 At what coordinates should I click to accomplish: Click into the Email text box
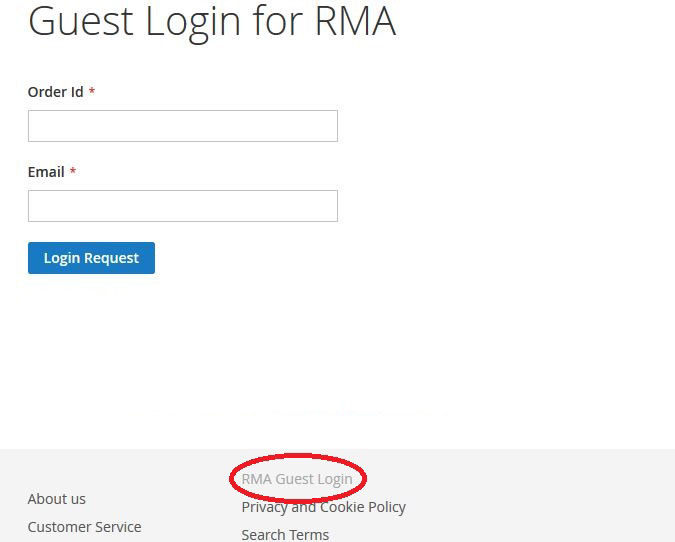pyautogui.click(x=183, y=206)
